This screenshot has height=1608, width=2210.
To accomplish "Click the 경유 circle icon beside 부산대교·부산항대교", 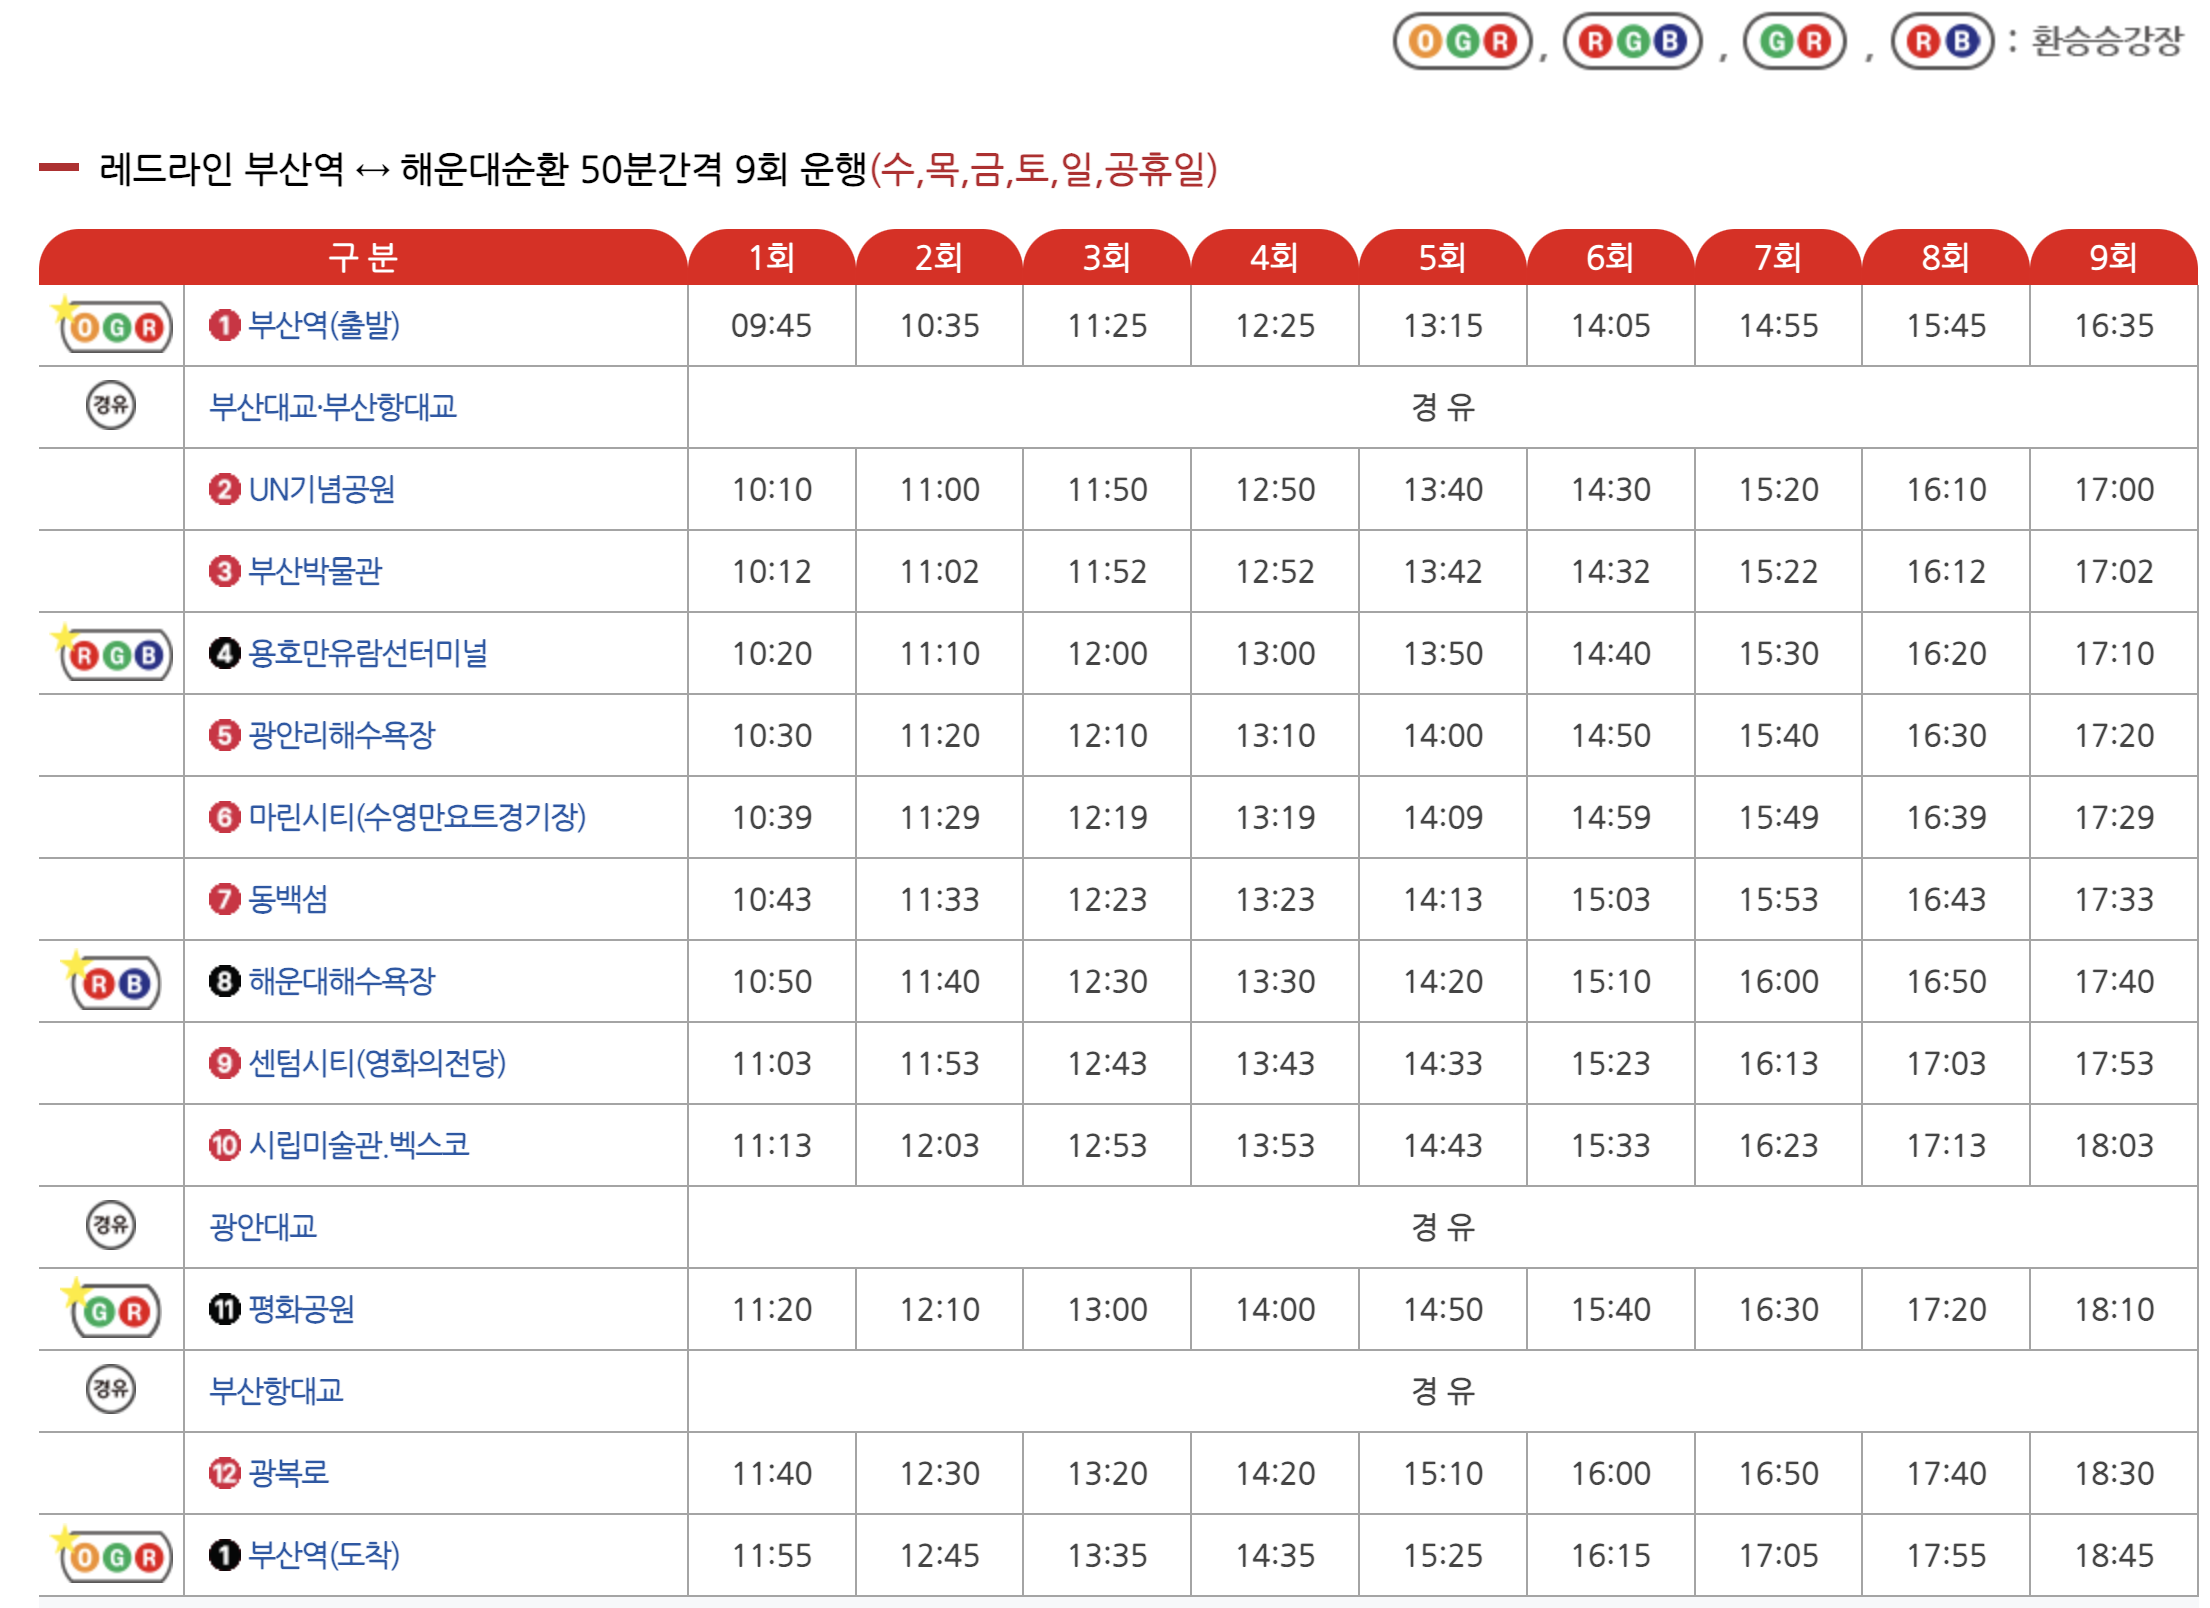I will 111,405.
